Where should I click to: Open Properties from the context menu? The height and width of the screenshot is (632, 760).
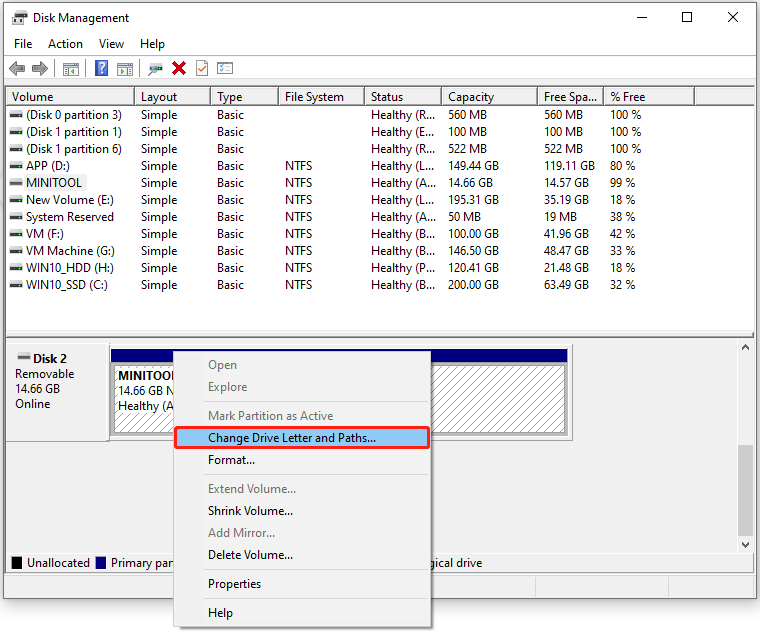(x=234, y=584)
